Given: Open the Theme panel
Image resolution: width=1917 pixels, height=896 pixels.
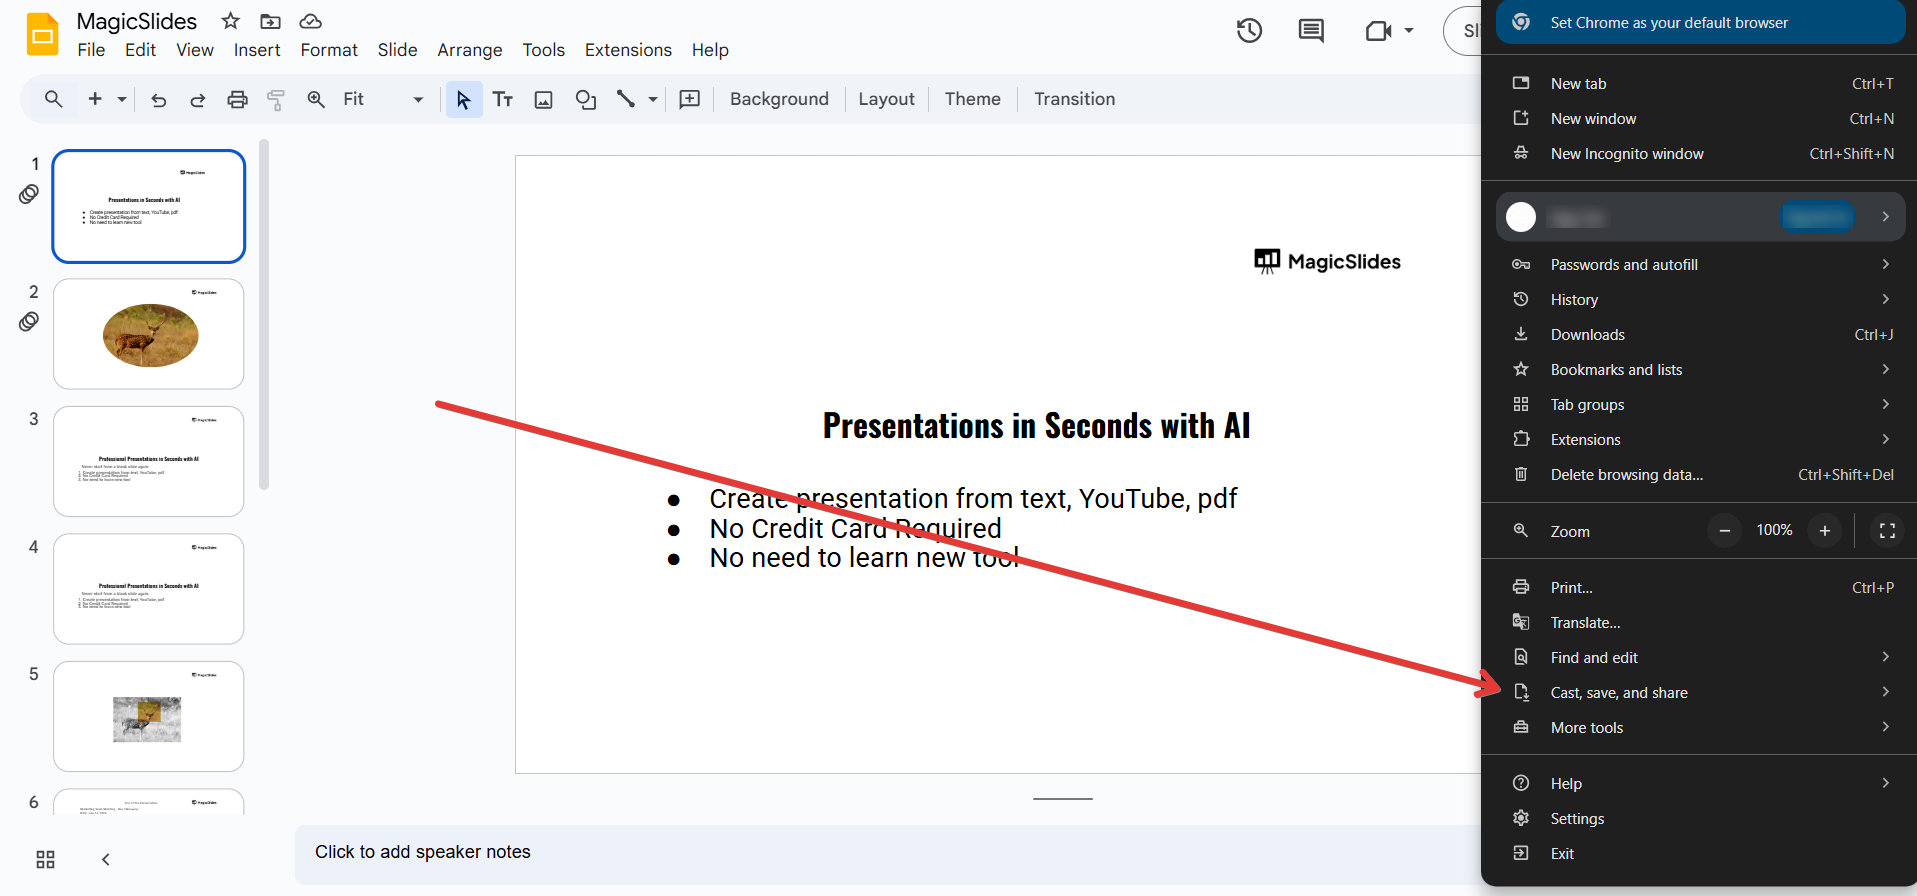Looking at the screenshot, I should click(973, 99).
